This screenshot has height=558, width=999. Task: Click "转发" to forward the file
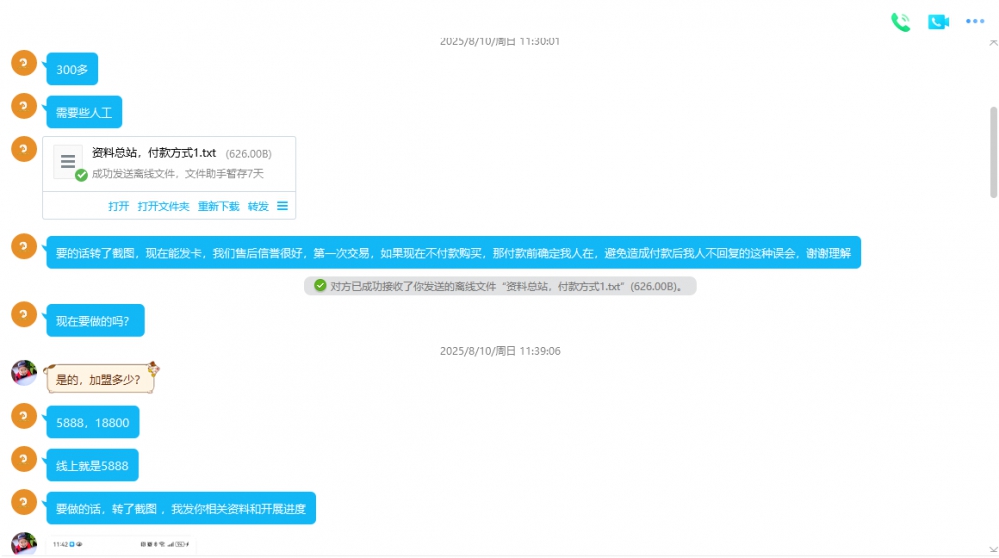[258, 206]
